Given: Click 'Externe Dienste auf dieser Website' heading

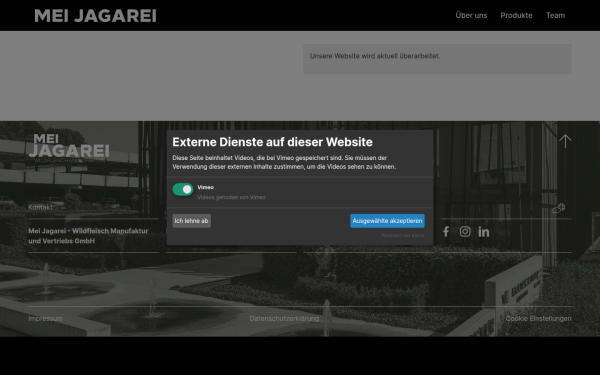Looking at the screenshot, I should pos(272,142).
